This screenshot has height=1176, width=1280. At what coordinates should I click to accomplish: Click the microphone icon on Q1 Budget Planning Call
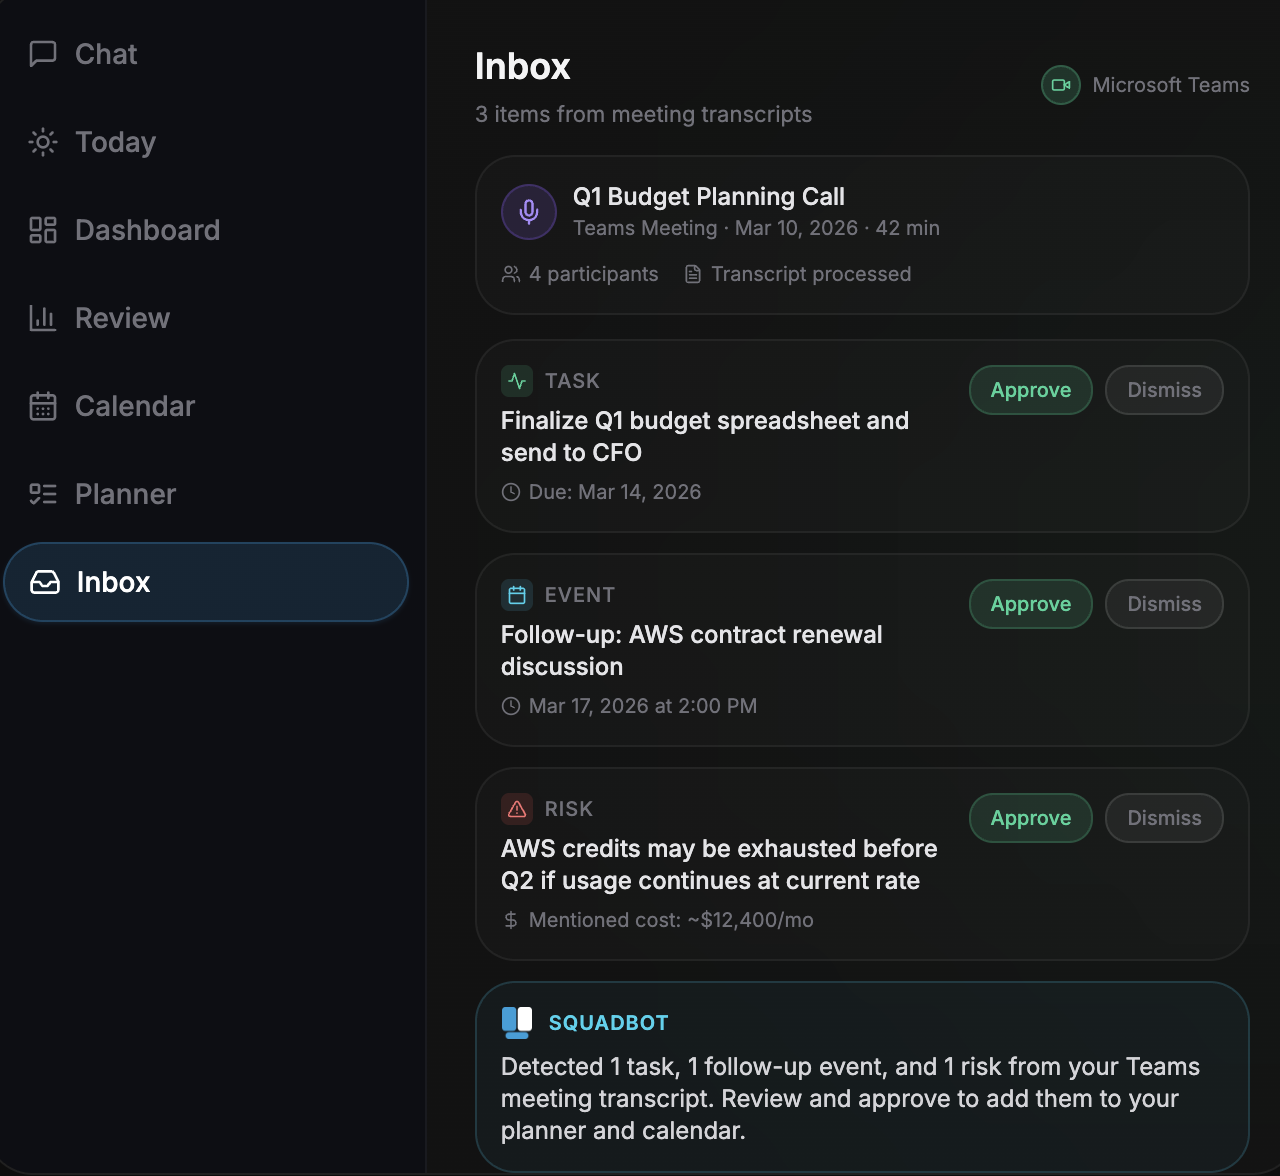529,212
